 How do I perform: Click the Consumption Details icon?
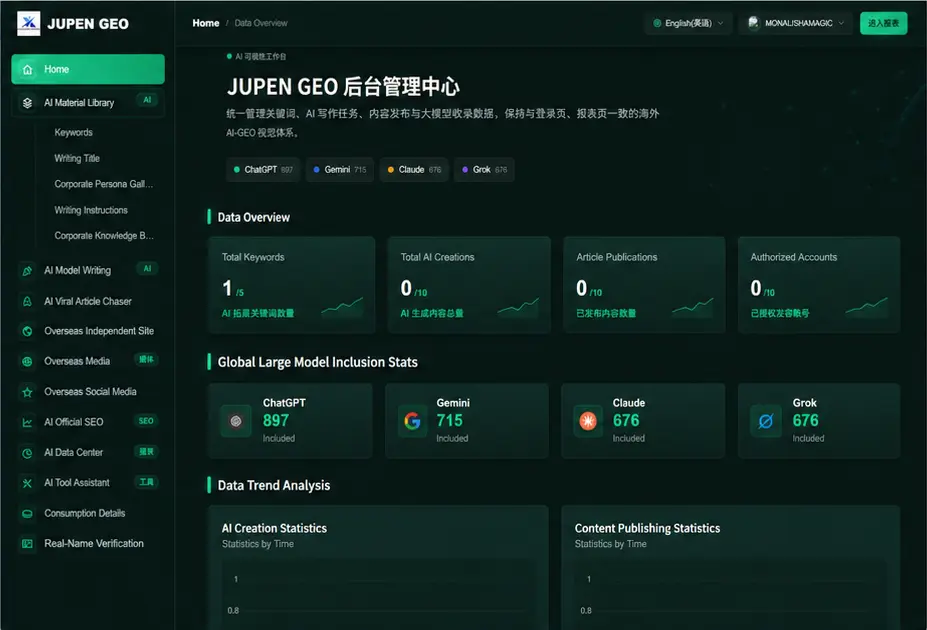click(x=27, y=514)
